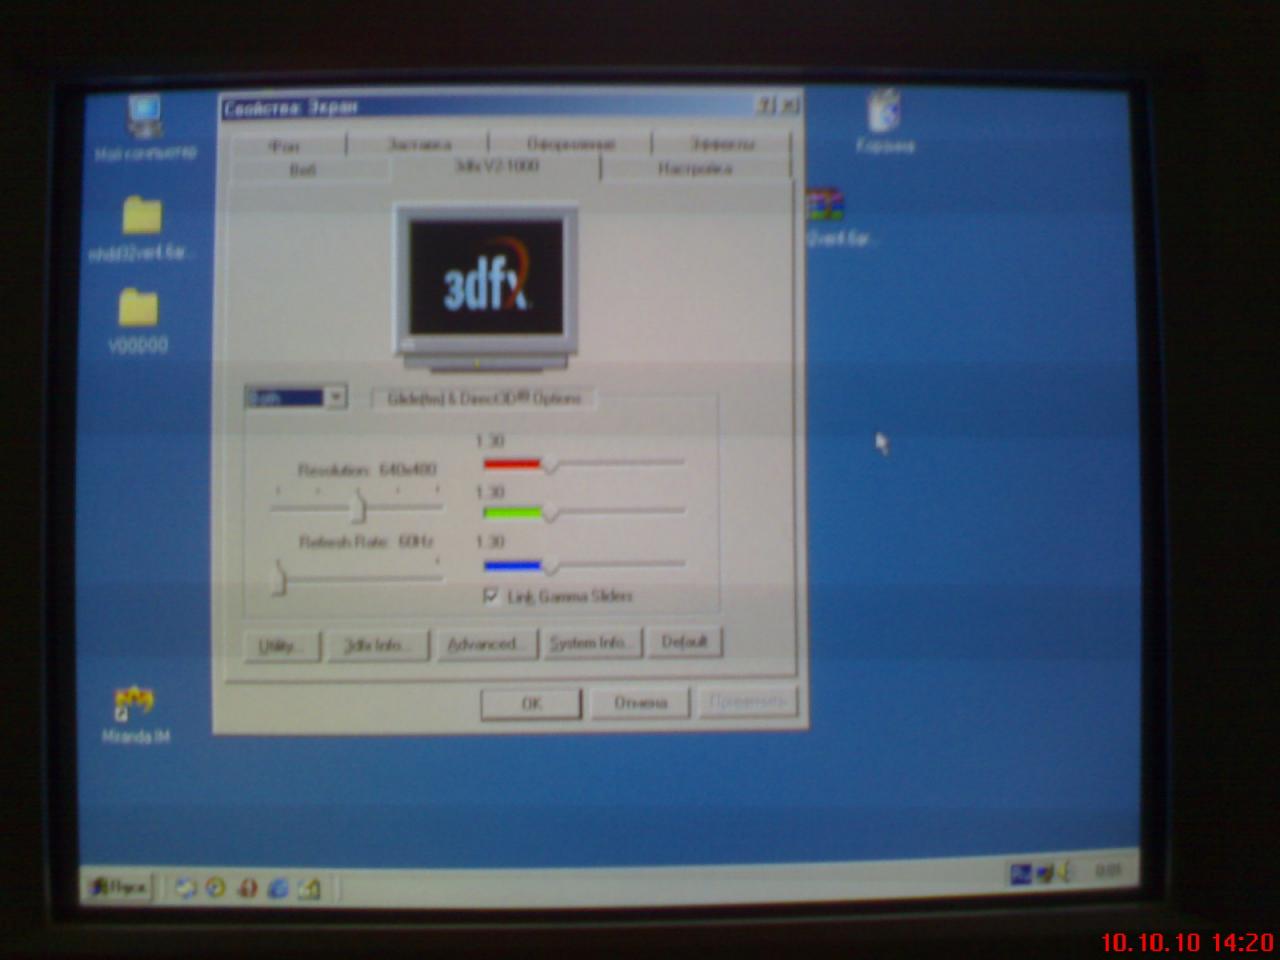Switch to the Настройка tab
Image resolution: width=1280 pixels, height=960 pixels.
tap(696, 169)
